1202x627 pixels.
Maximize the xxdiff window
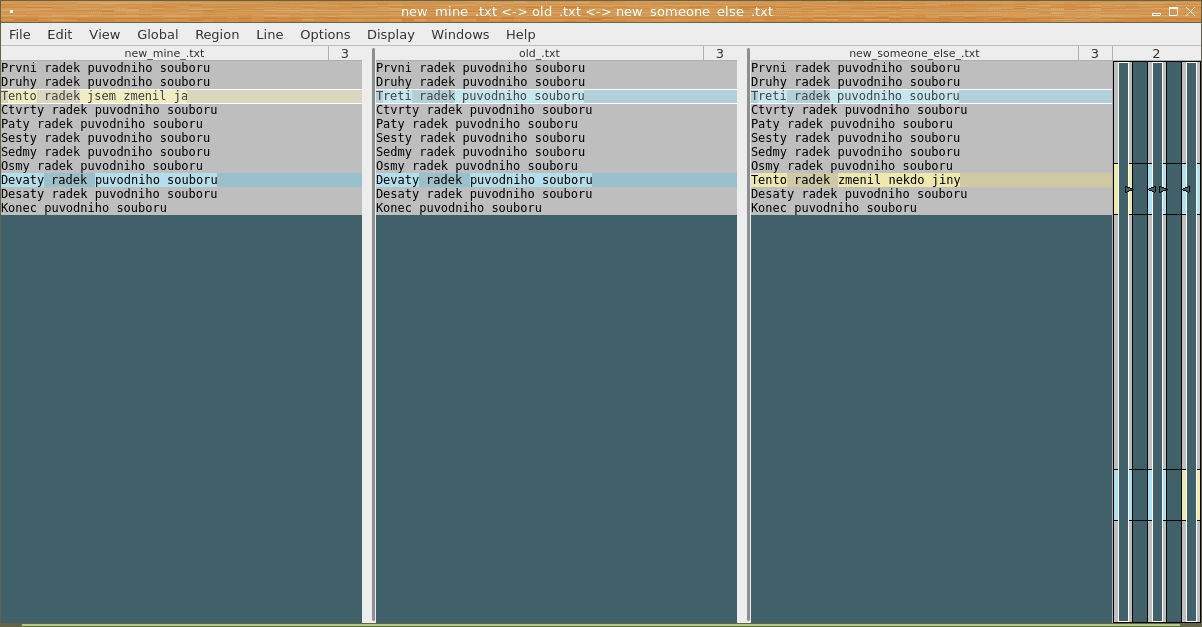(x=1173, y=12)
